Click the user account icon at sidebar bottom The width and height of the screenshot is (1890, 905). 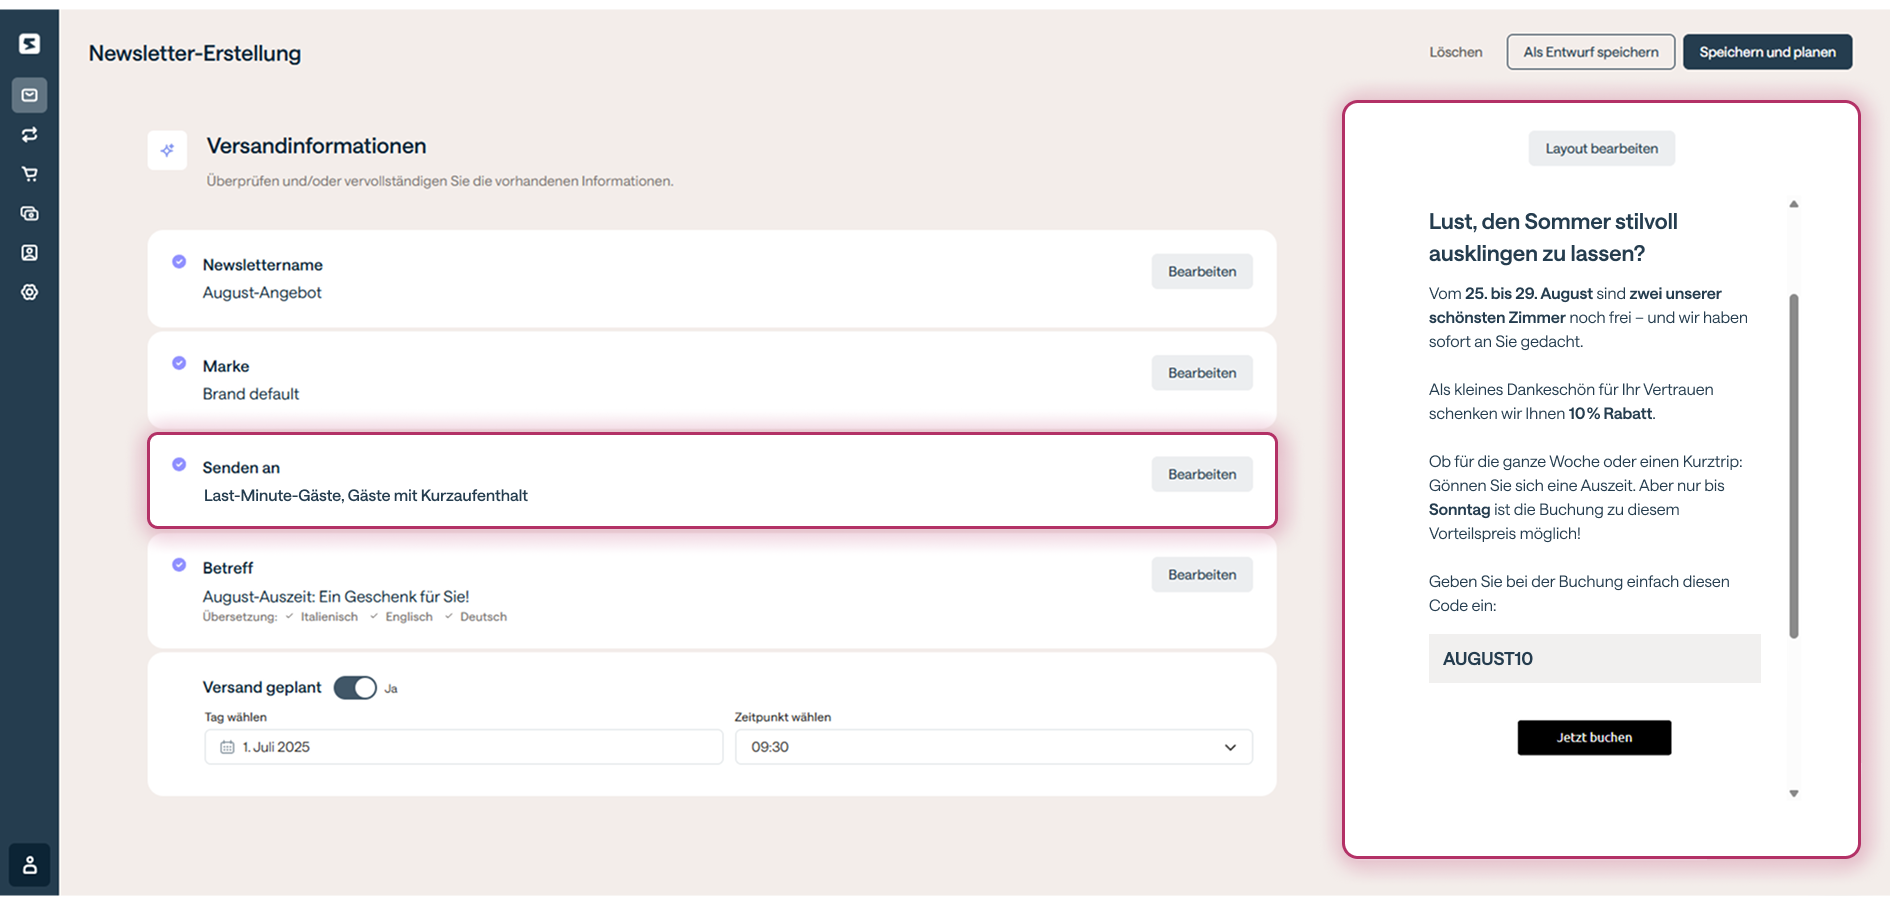tap(30, 864)
